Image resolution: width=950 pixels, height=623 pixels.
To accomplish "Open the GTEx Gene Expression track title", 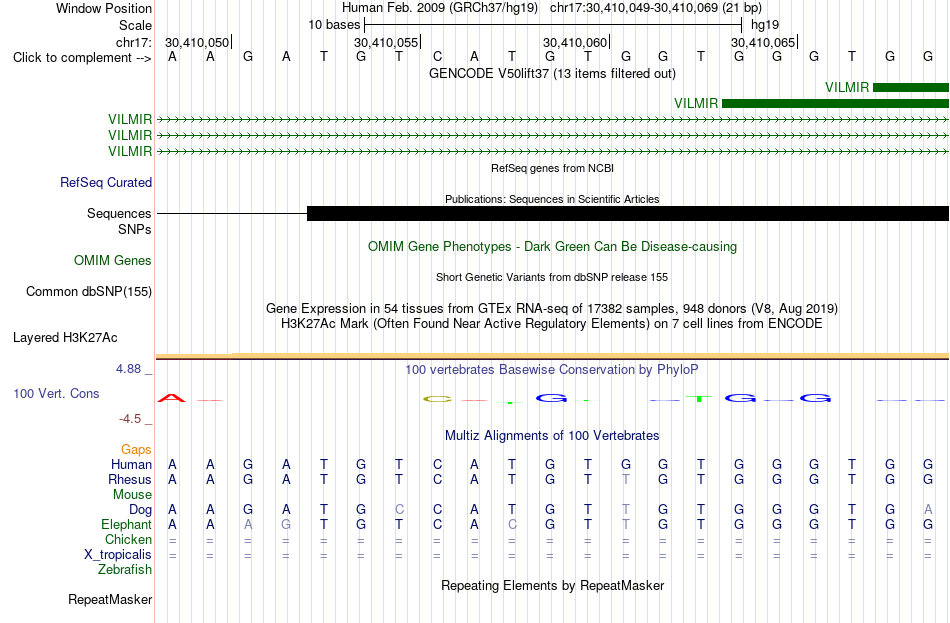I will point(552,308).
